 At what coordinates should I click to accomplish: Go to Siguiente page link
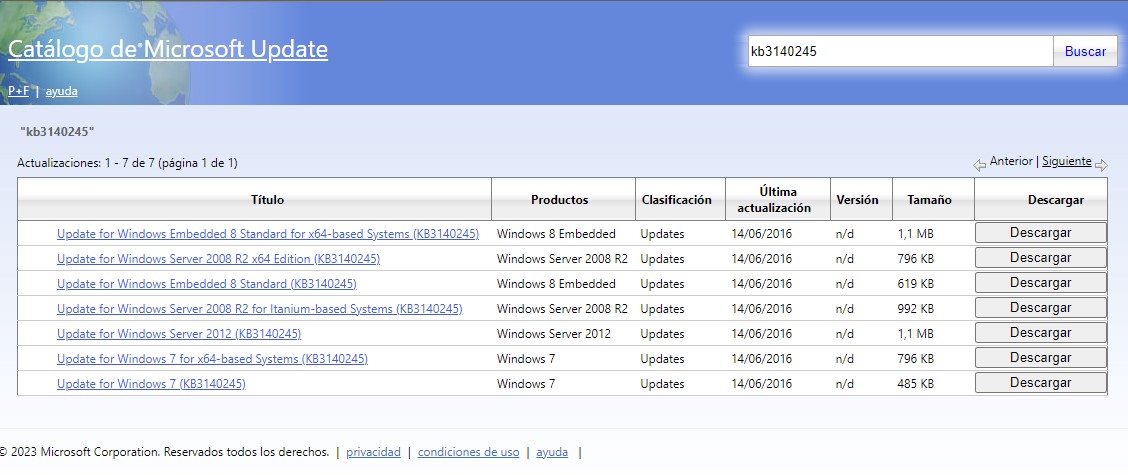pyautogui.click(x=1066, y=161)
